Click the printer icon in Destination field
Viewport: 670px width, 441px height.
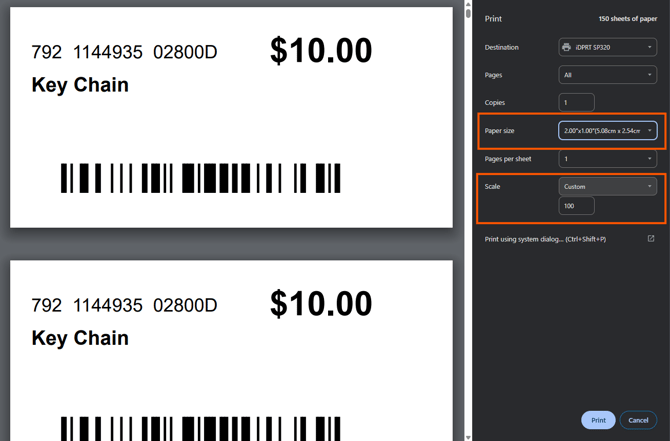coord(566,47)
